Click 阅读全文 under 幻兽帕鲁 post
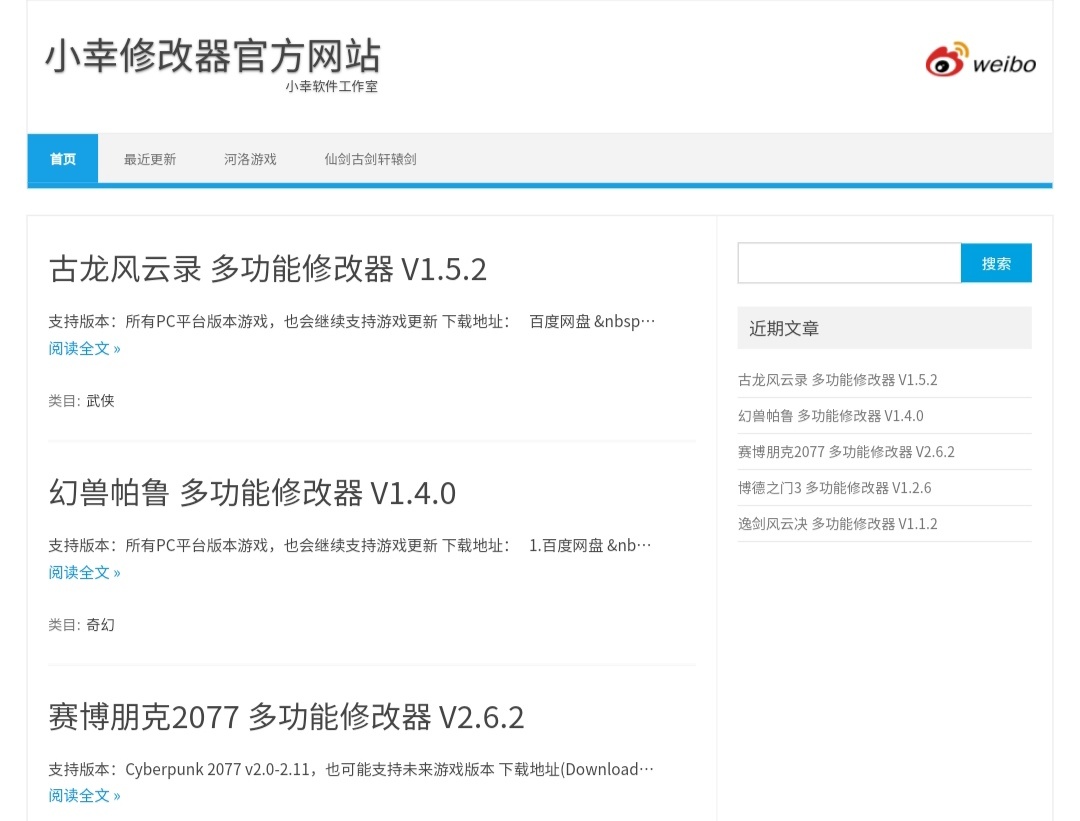This screenshot has height=821, width=1080. click(x=84, y=572)
